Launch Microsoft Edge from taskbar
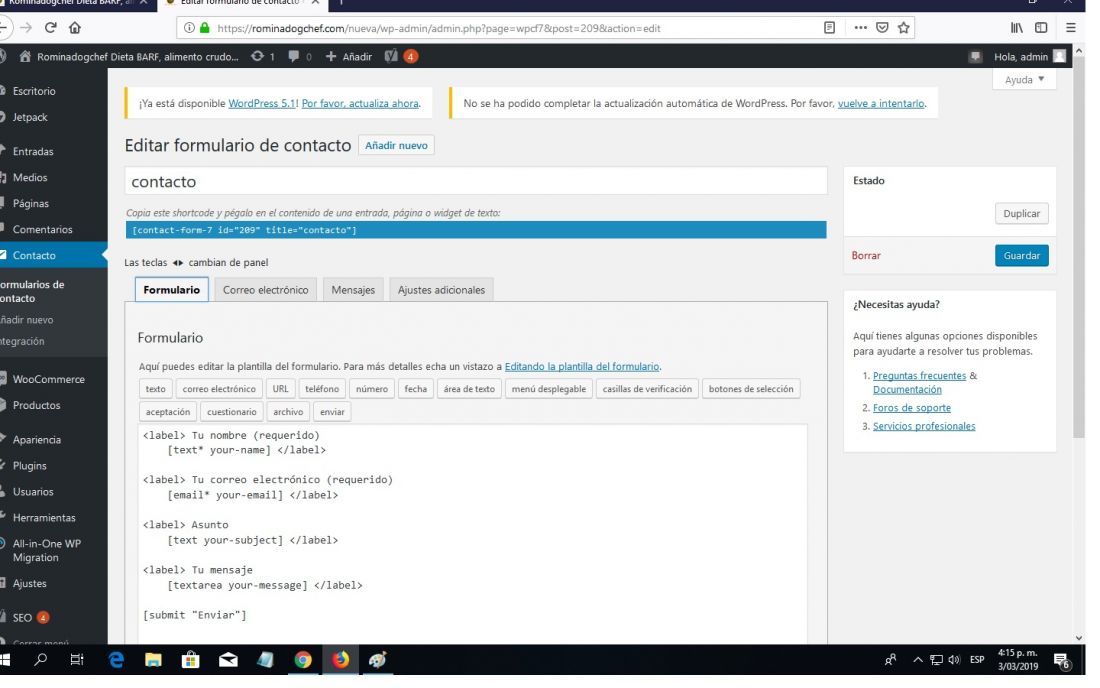Screen dimensions: 1100x688 pos(116,660)
